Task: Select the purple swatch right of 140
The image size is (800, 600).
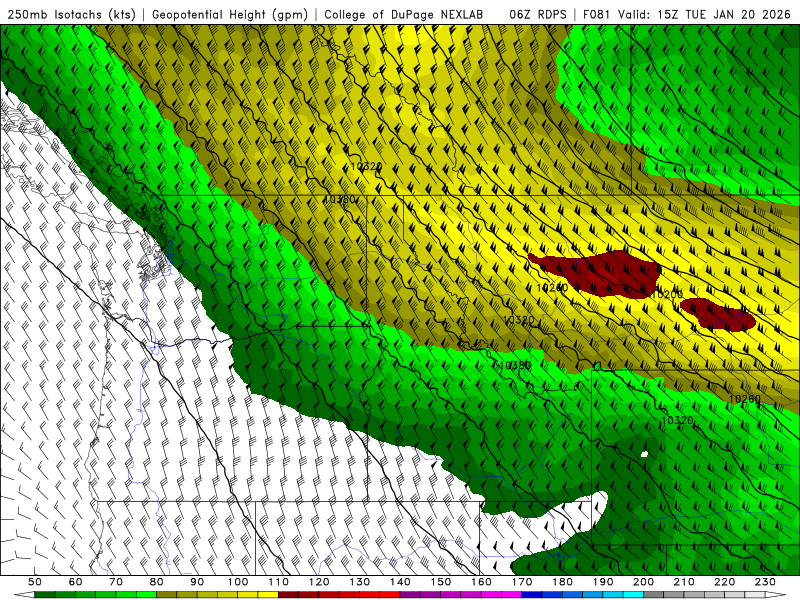Action: pos(410,595)
